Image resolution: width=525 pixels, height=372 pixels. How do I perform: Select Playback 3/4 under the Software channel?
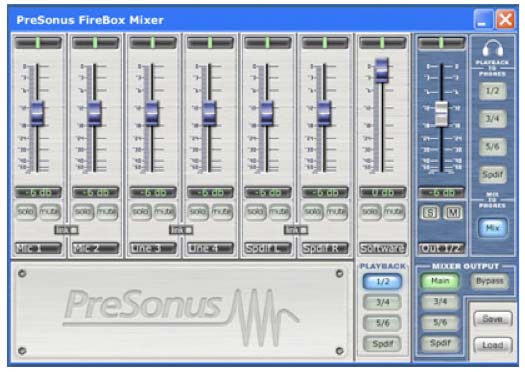click(382, 302)
